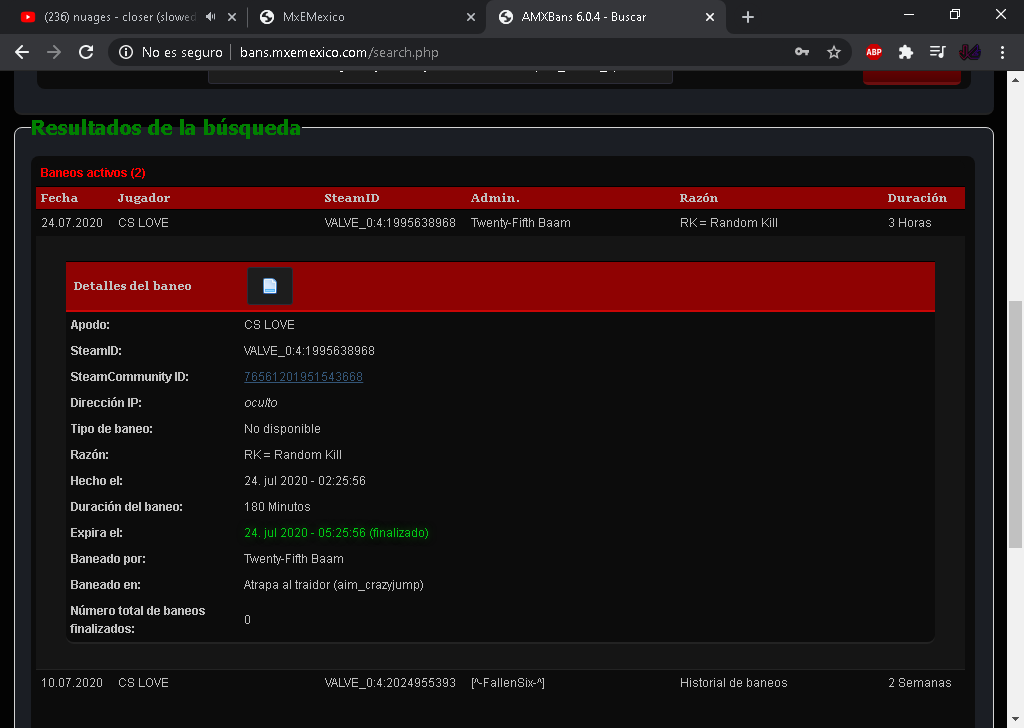1024x728 pixels.
Task: Click the hidden IP value 'oculto'
Action: [x=261, y=403]
